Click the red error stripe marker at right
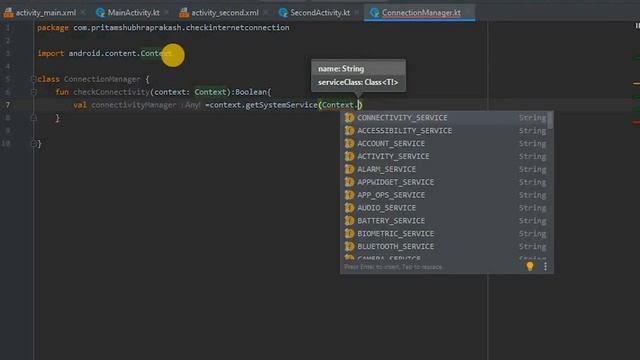Viewport: 640px width, 360px height. 636,122
